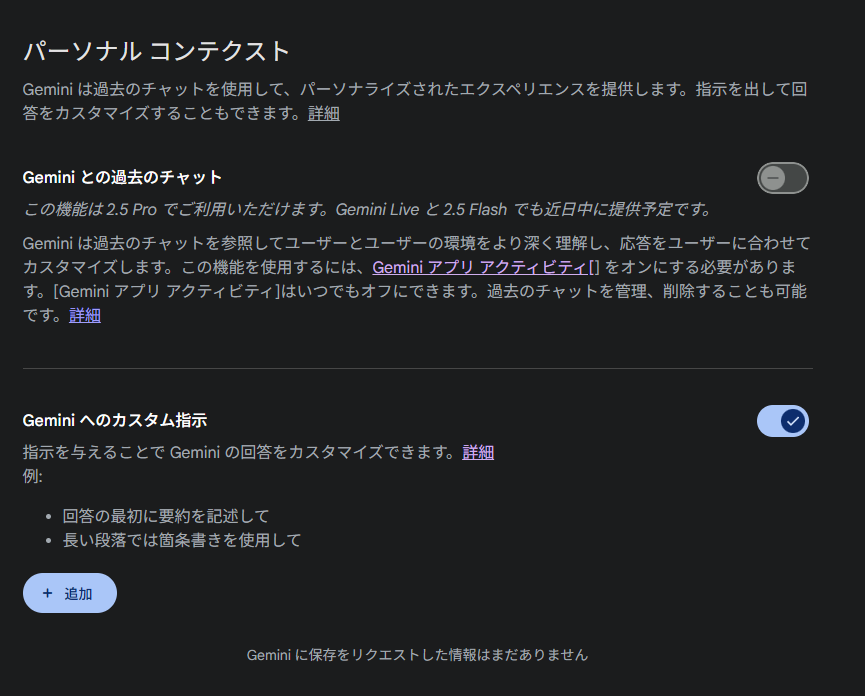Click the divider line between the two sections
Image resolution: width=865 pixels, height=696 pixels.
coord(418,368)
